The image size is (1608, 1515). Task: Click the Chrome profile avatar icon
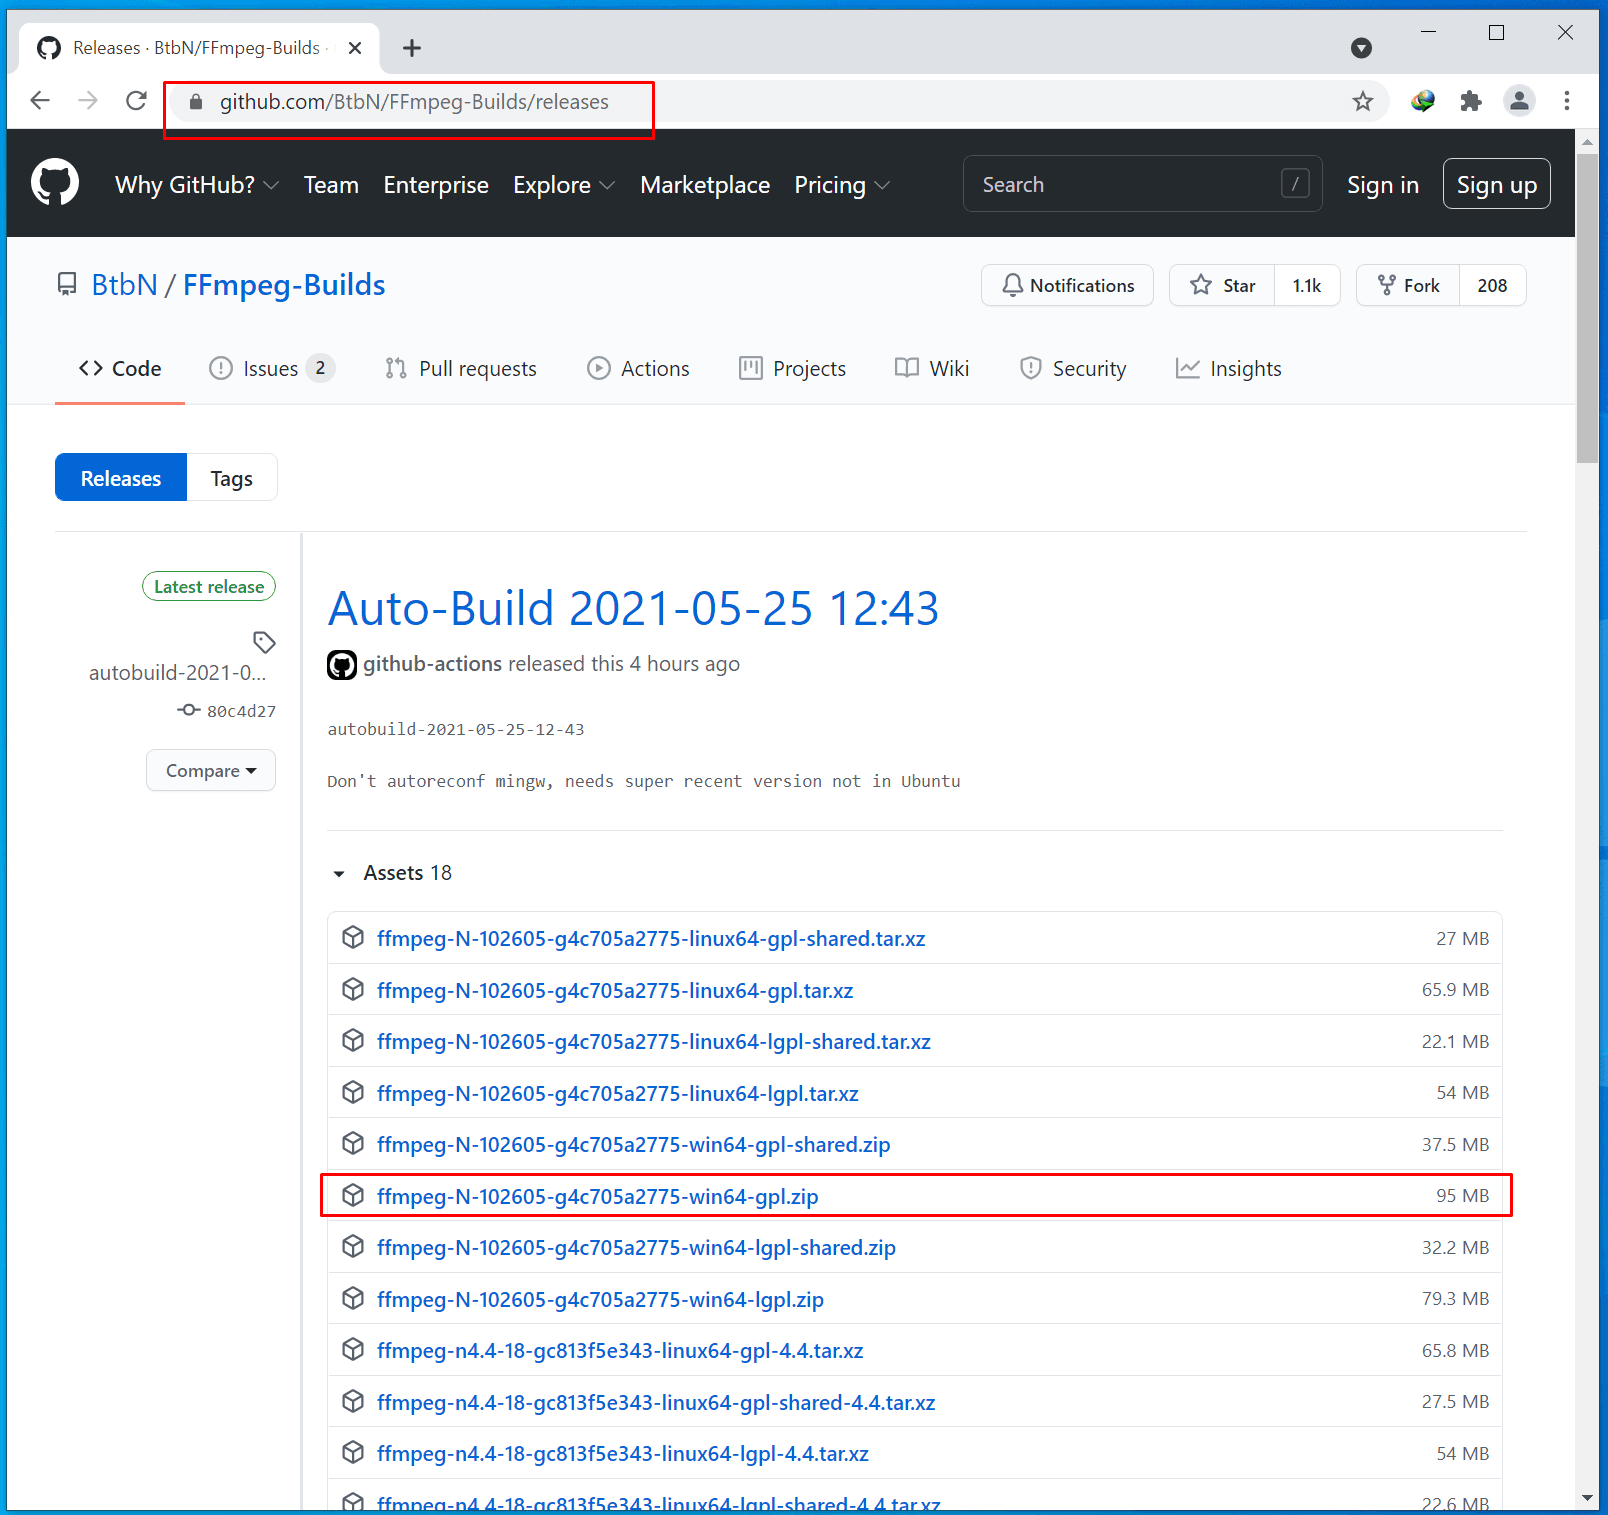point(1519,101)
